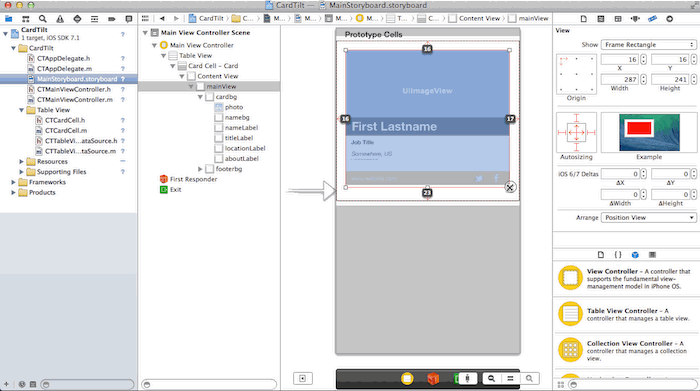Click the Content View jump bar breadcrumb
The image size is (700, 391).
tap(475, 18)
